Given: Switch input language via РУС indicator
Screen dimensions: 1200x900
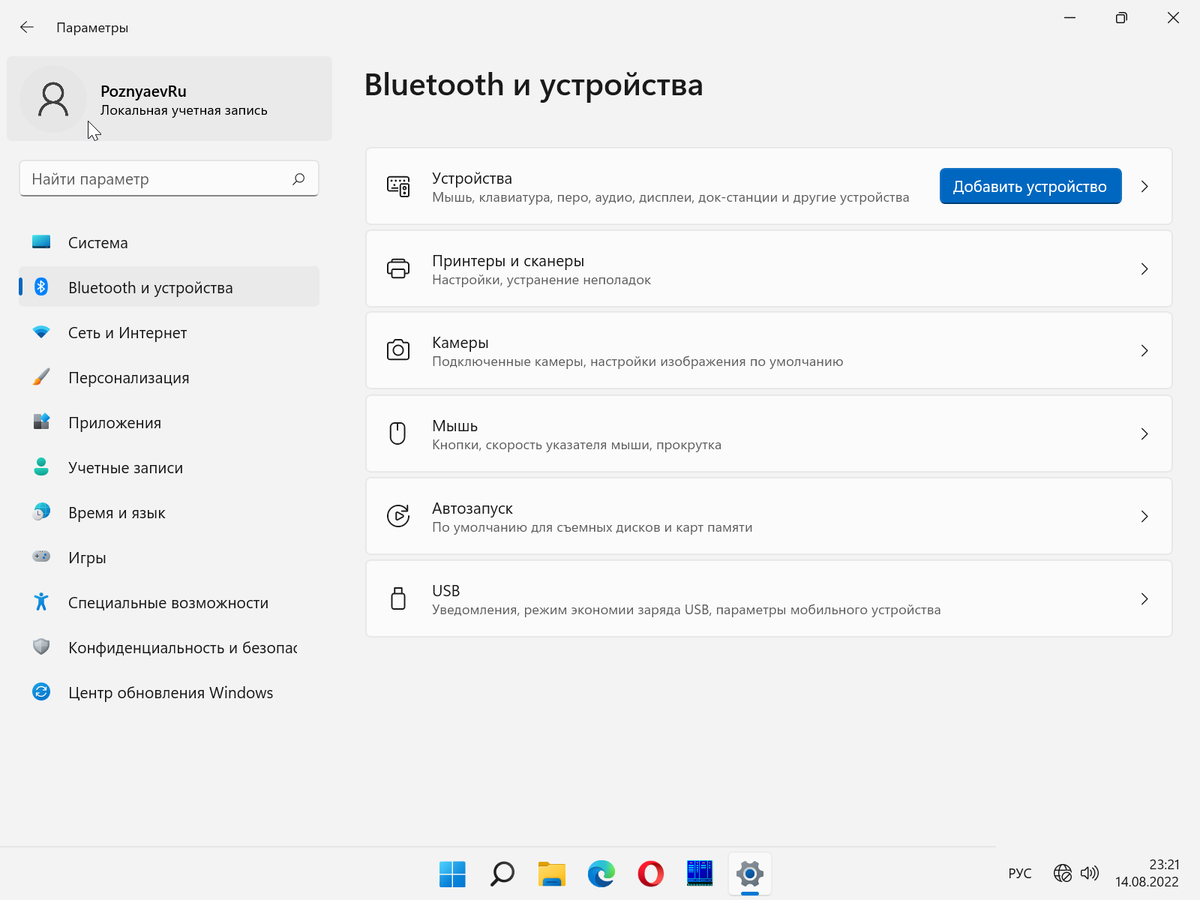Looking at the screenshot, I should click(1019, 874).
